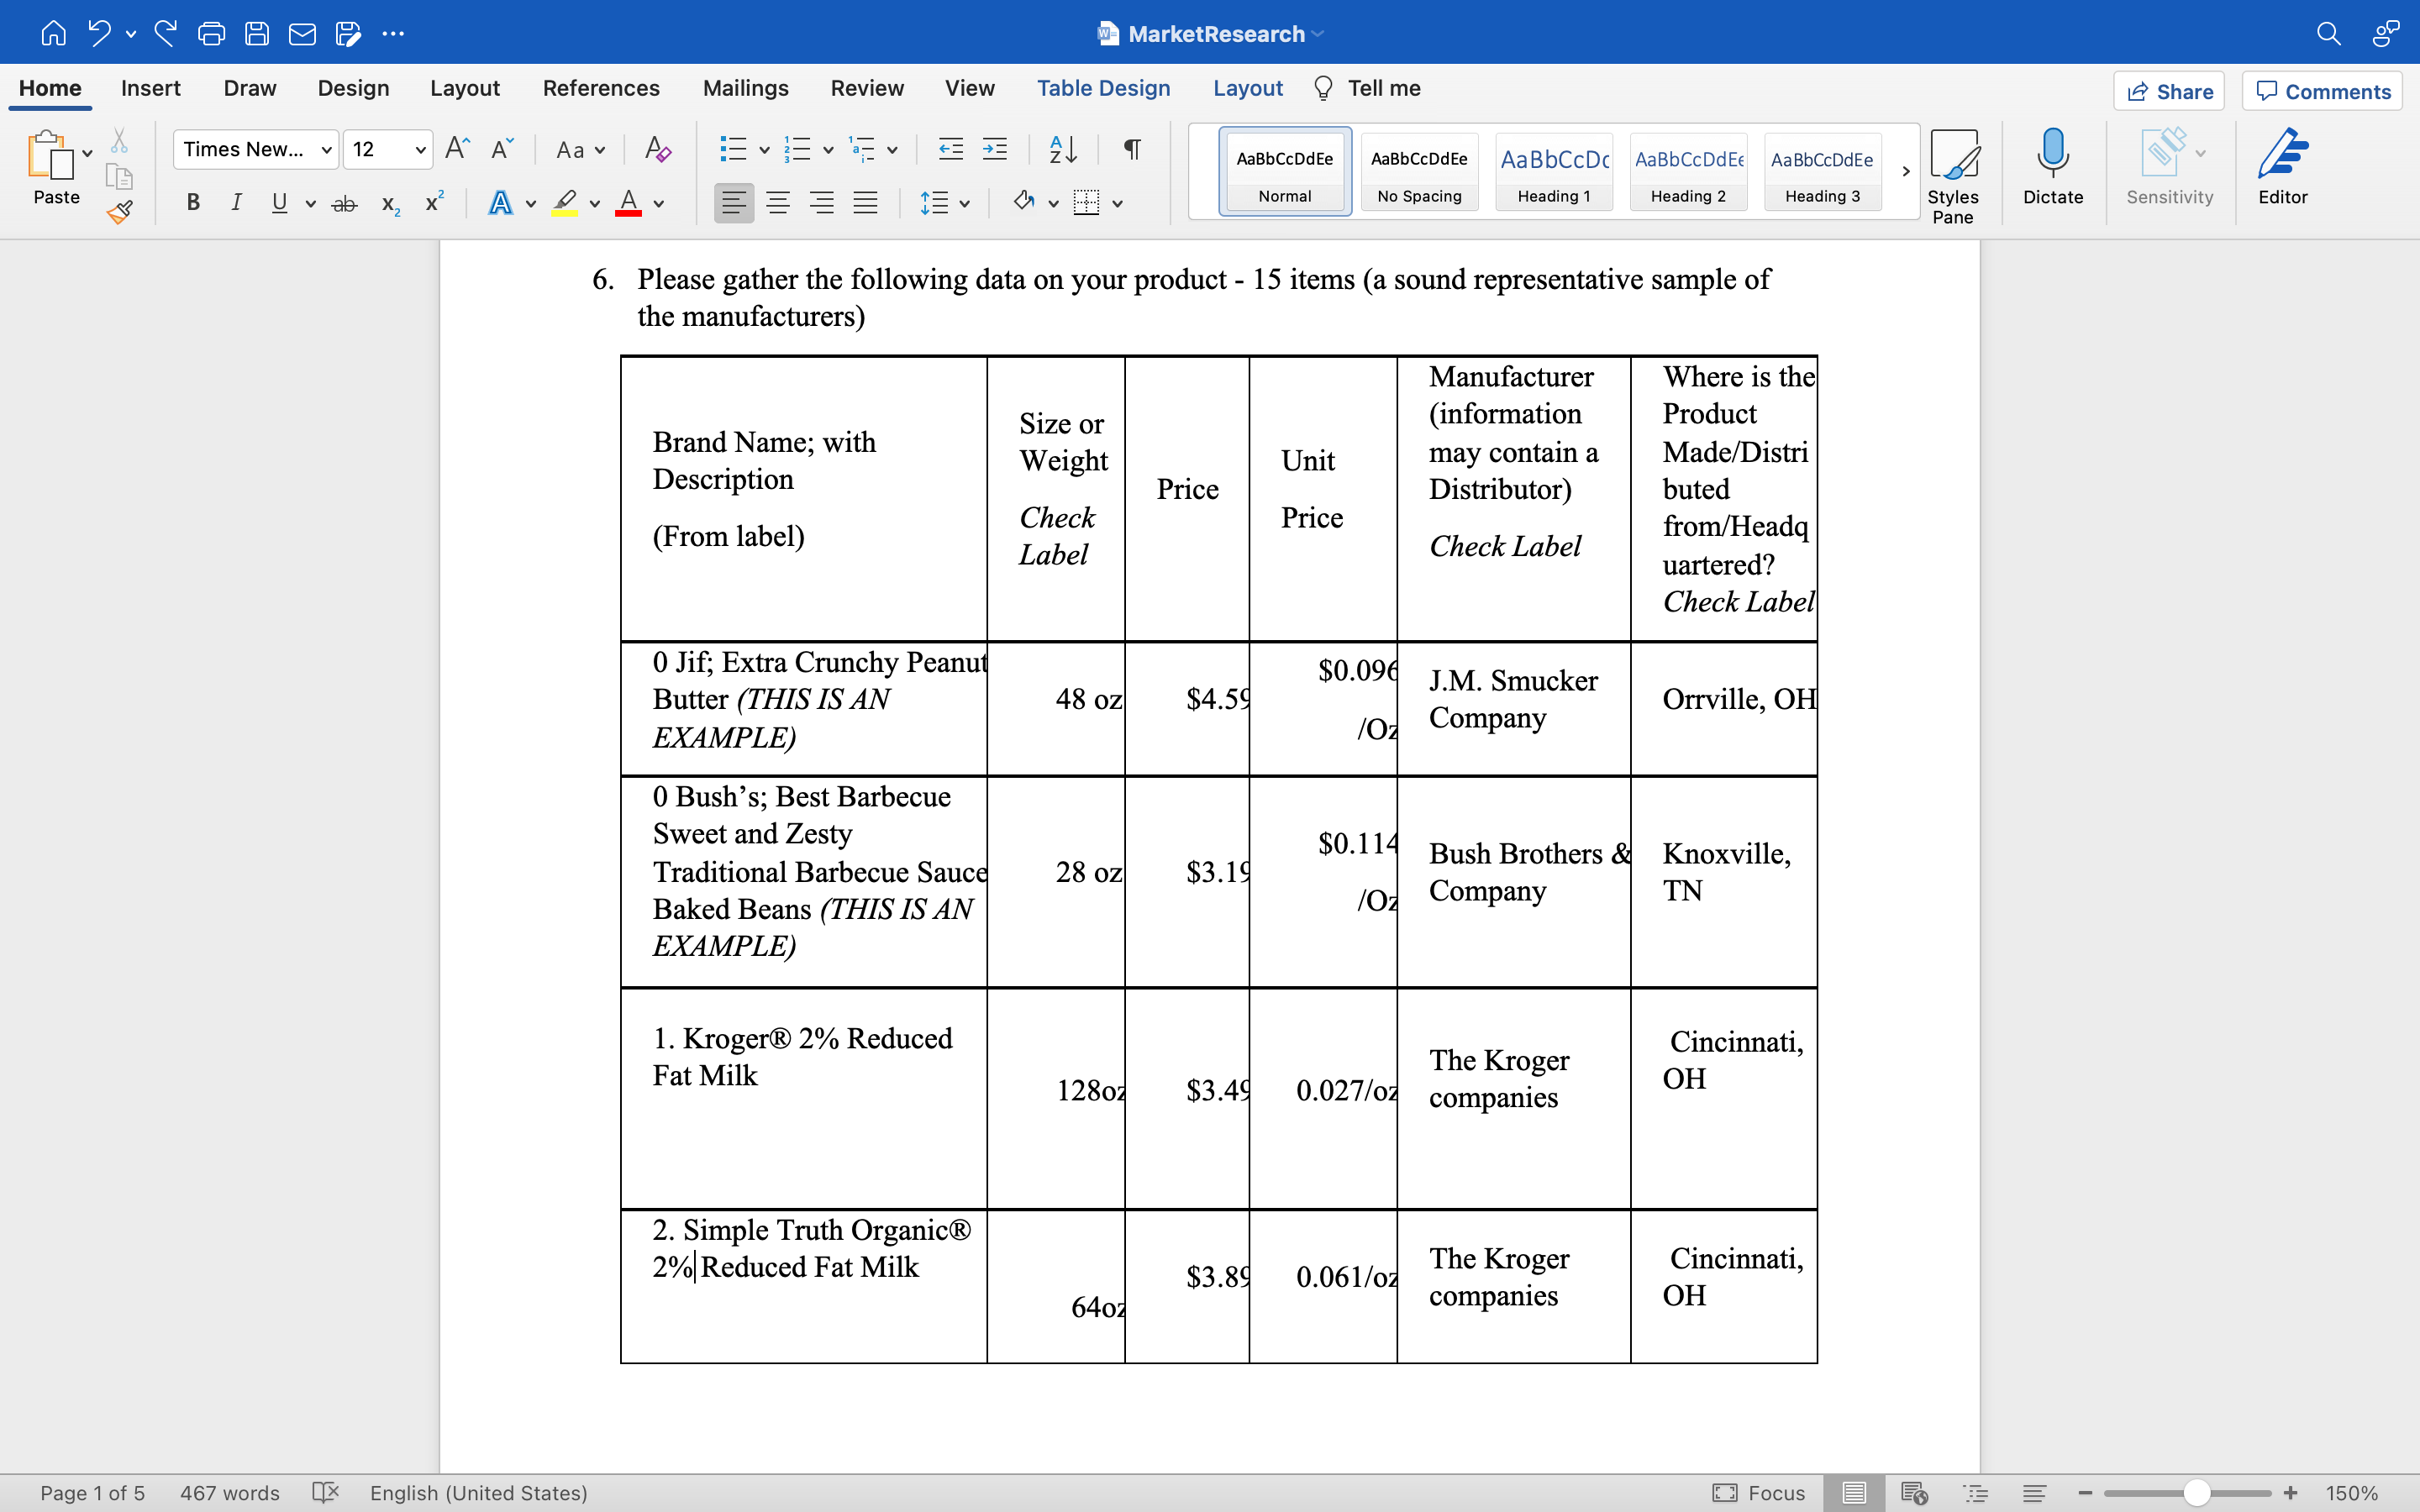Viewport: 2420px width, 1512px height.
Task: Switch to the References tab
Action: pos(601,88)
